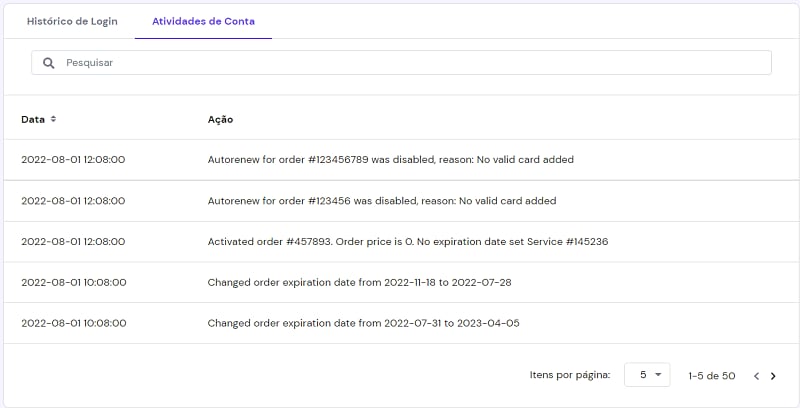Click the magnifying glass search icon
The width and height of the screenshot is (800, 408).
click(48, 63)
